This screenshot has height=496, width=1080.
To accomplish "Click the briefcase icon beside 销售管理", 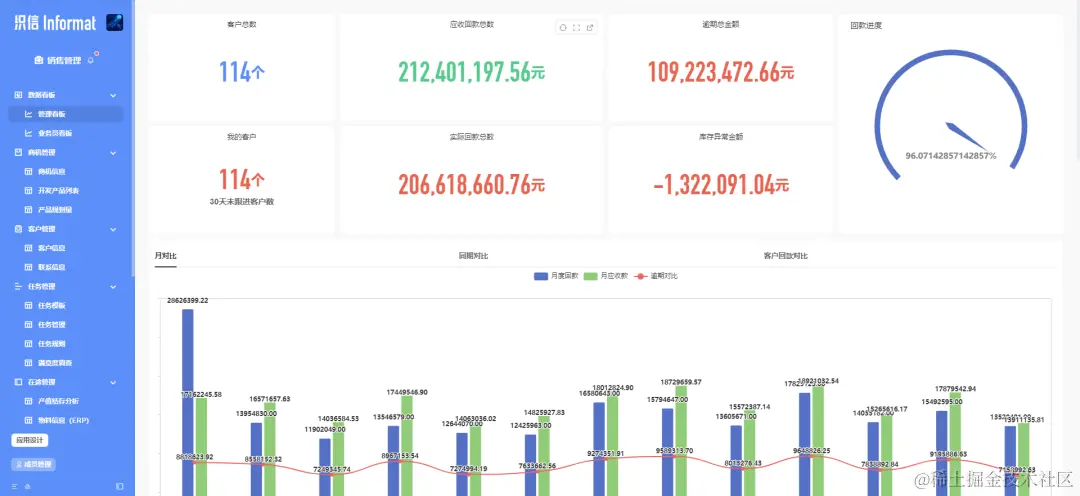I will click(39, 61).
